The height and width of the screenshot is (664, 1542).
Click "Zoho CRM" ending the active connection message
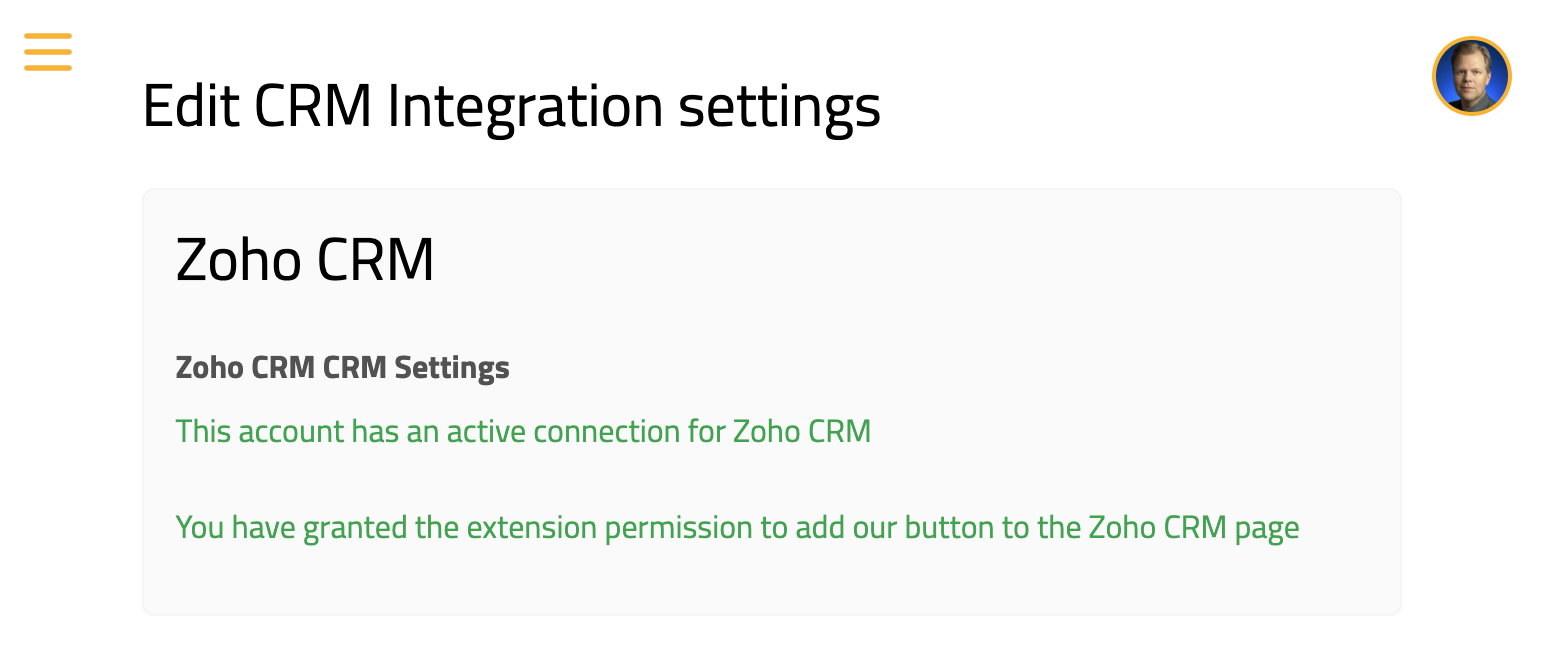[802, 431]
